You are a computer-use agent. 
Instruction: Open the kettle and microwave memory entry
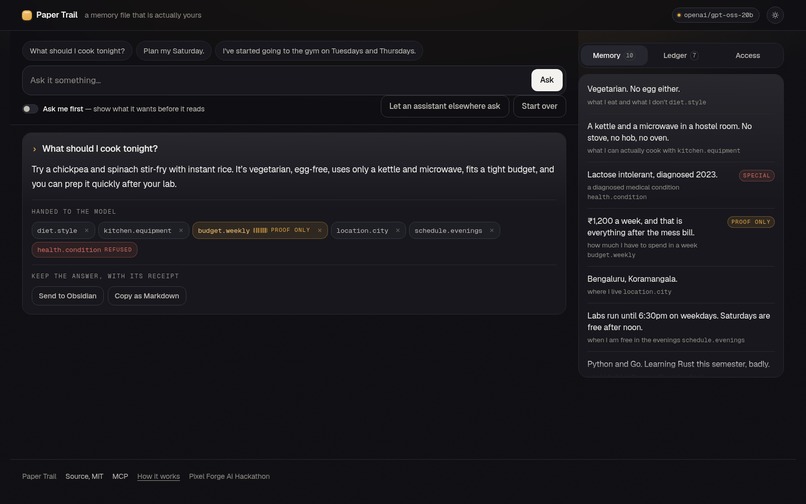pyautogui.click(x=681, y=138)
